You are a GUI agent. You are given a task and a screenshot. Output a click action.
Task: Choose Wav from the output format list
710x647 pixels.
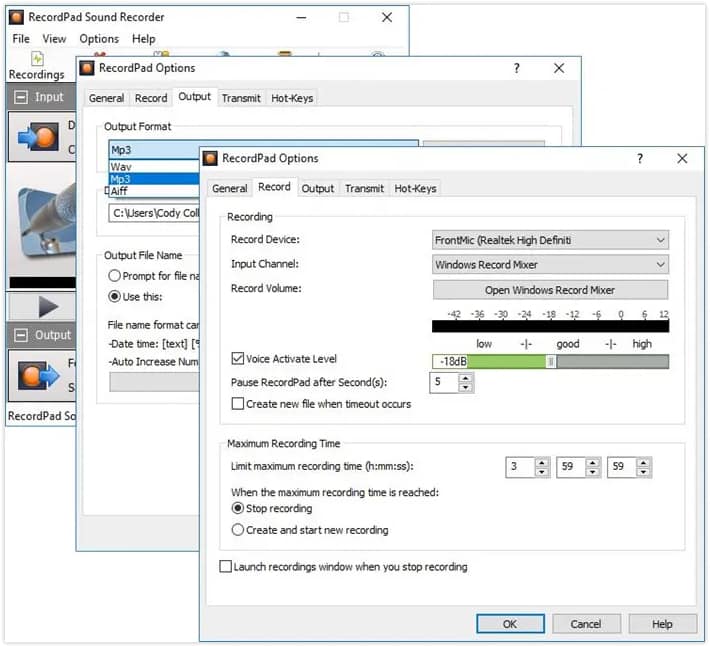pos(122,167)
